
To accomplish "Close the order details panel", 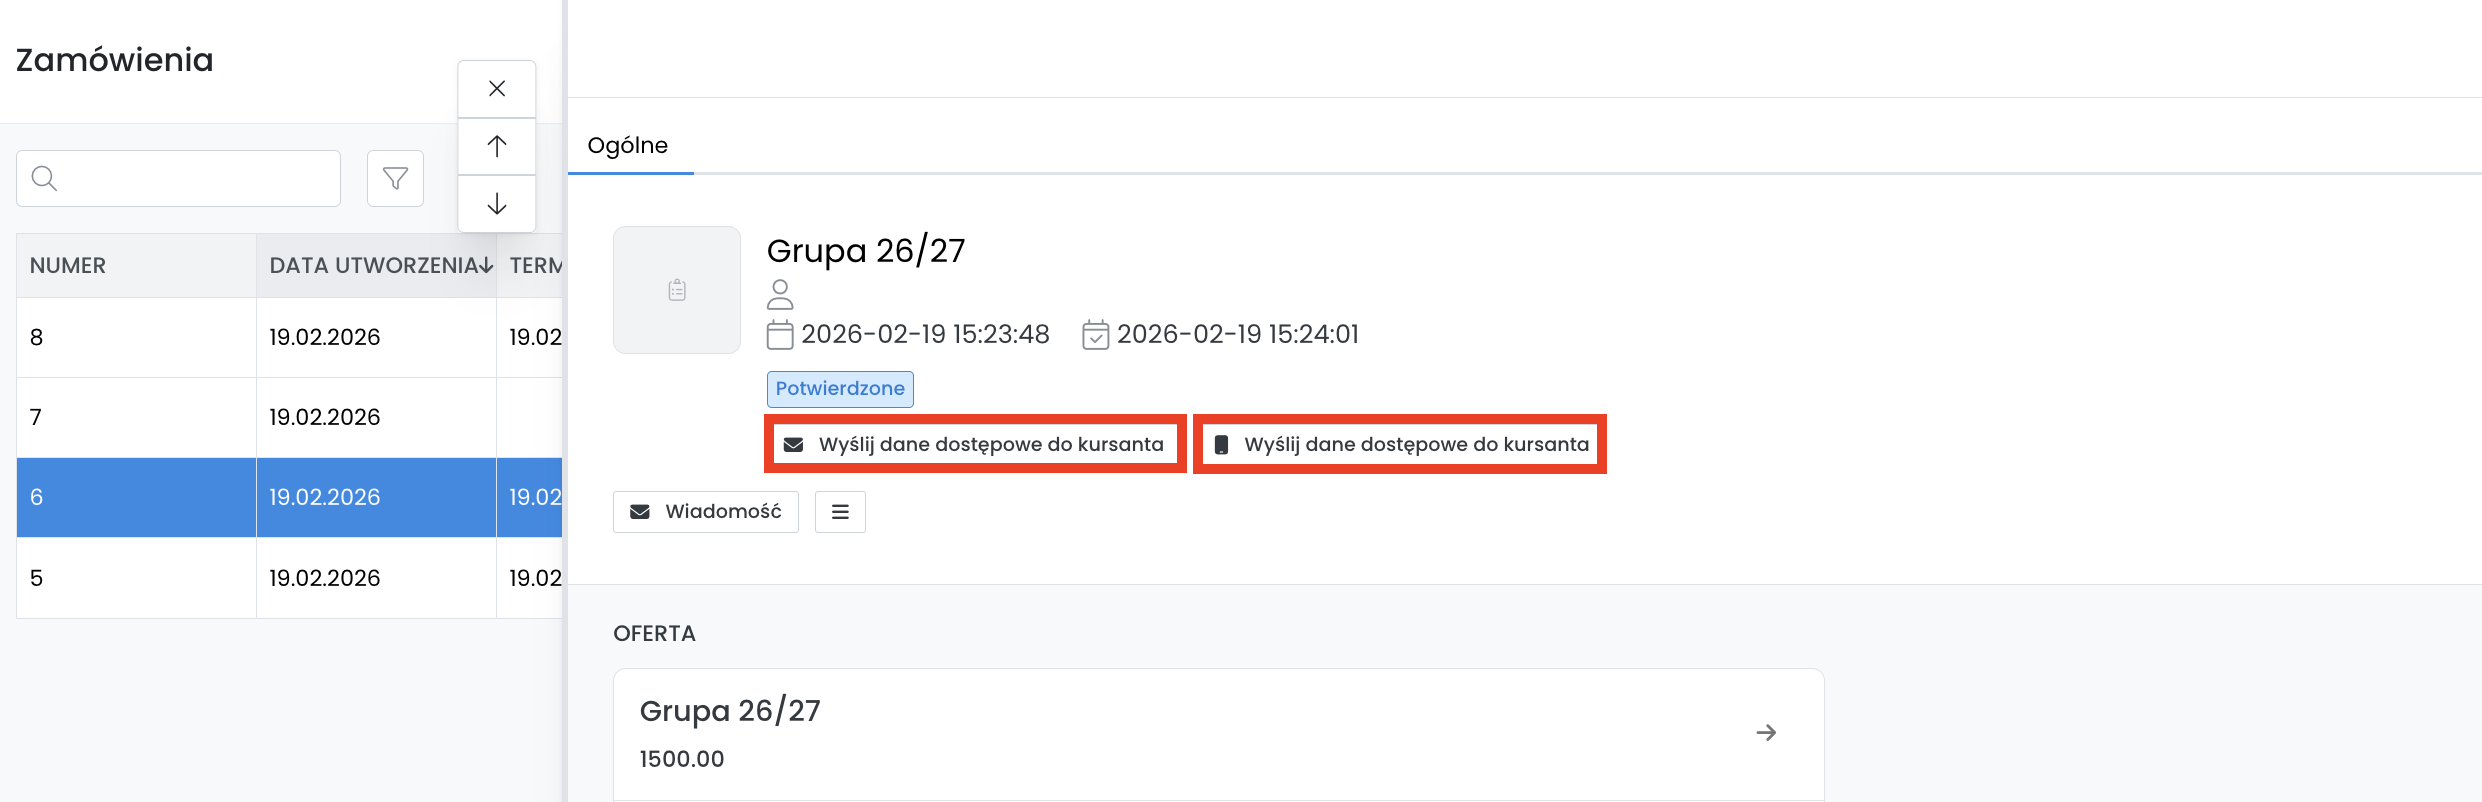I will pyautogui.click(x=496, y=89).
